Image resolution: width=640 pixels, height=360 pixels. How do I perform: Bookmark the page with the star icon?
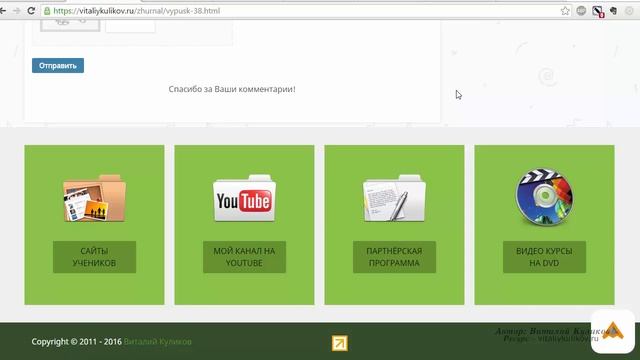(x=565, y=11)
